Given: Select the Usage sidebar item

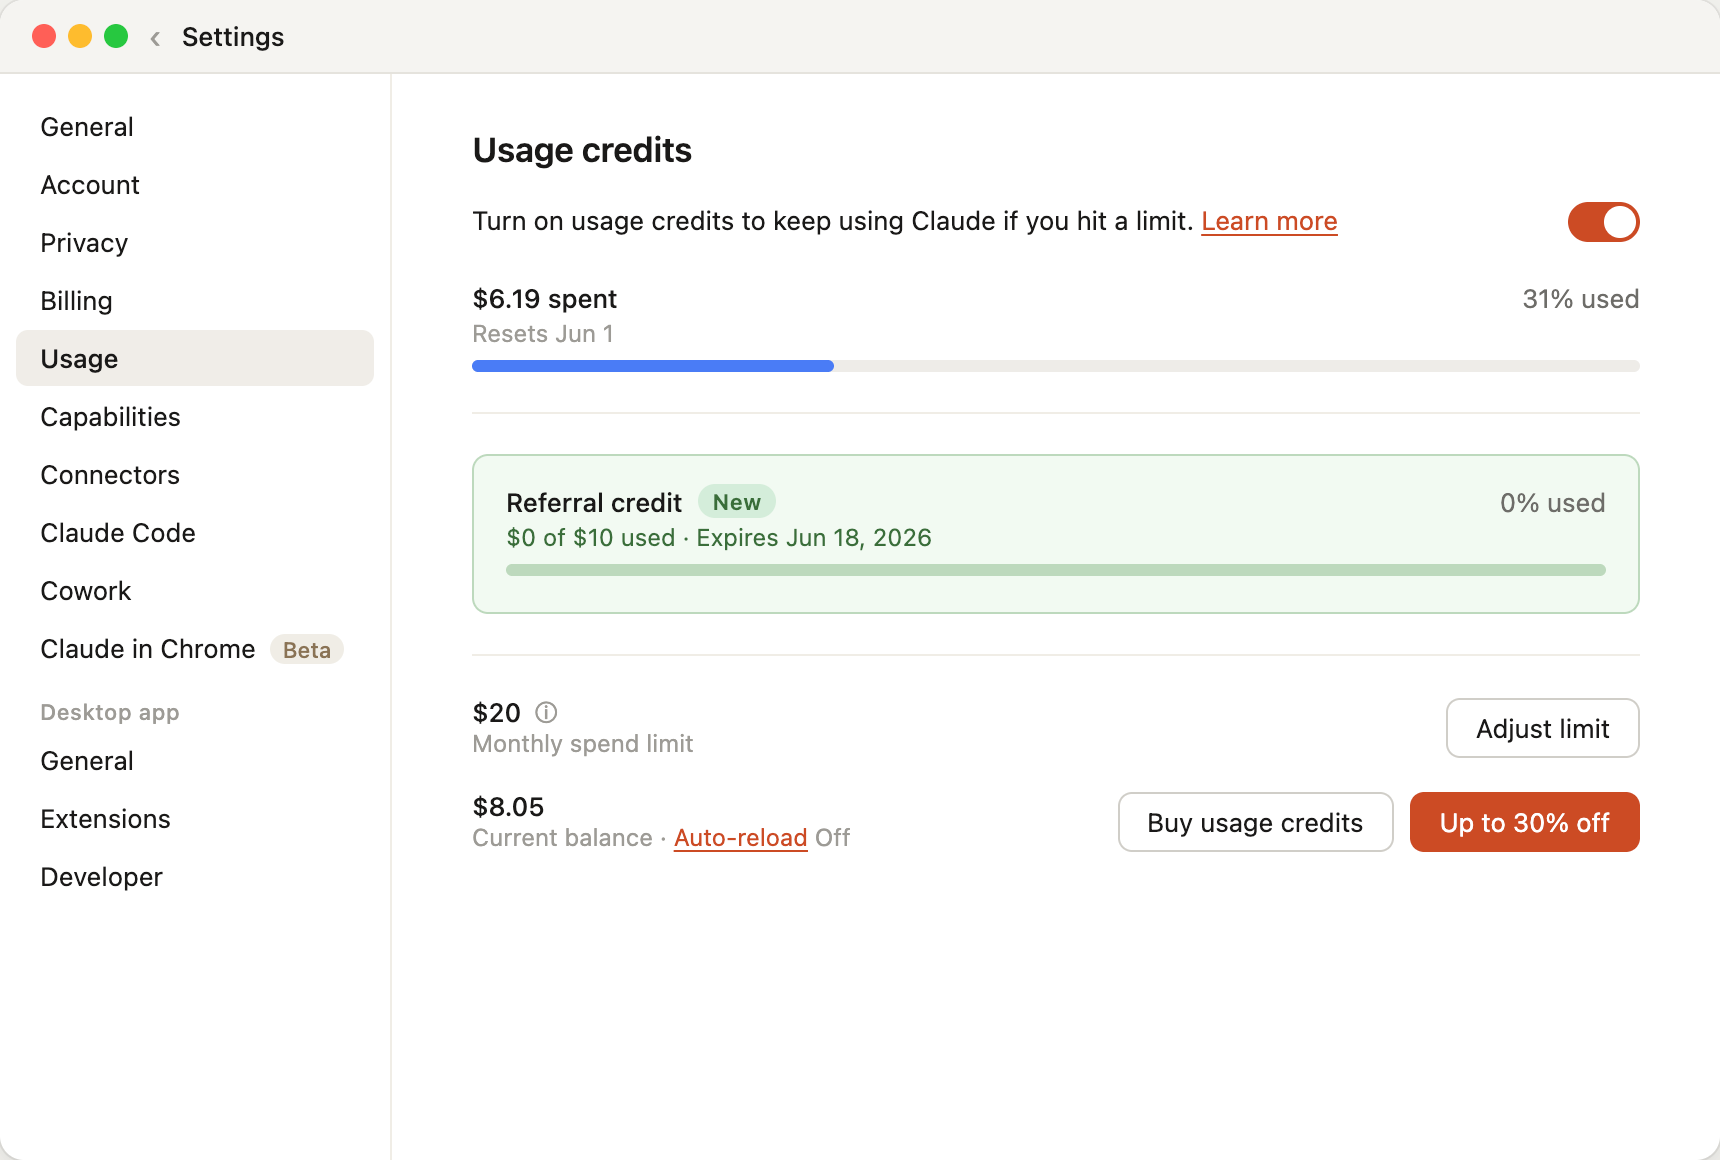Looking at the screenshot, I should click(x=195, y=358).
